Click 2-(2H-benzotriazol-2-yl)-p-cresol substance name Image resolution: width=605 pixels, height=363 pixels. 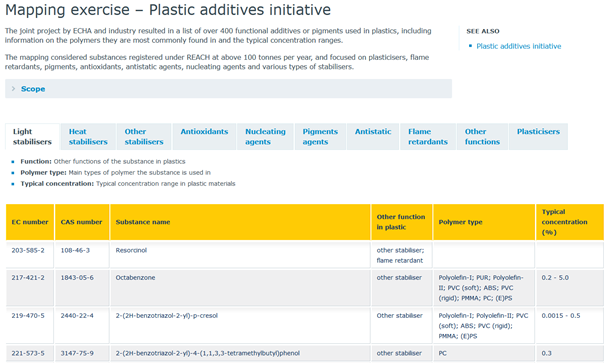(x=167, y=316)
